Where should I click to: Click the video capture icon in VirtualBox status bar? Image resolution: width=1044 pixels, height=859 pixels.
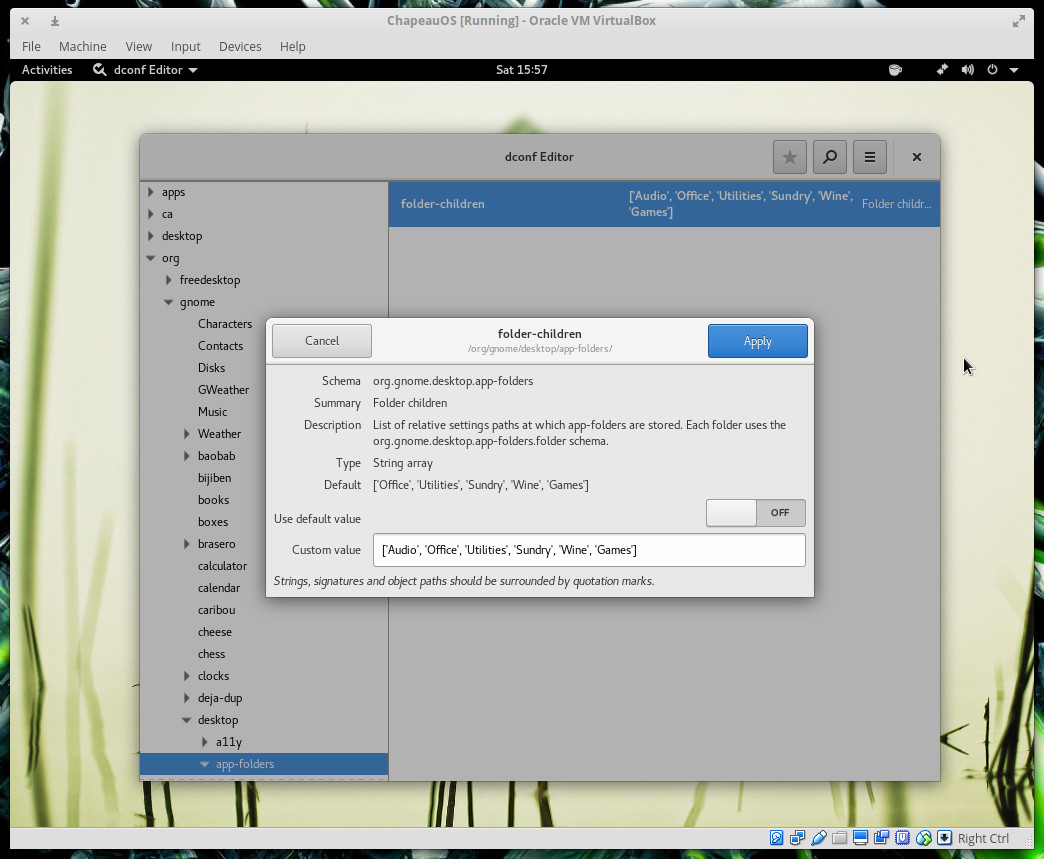pyautogui.click(x=882, y=838)
